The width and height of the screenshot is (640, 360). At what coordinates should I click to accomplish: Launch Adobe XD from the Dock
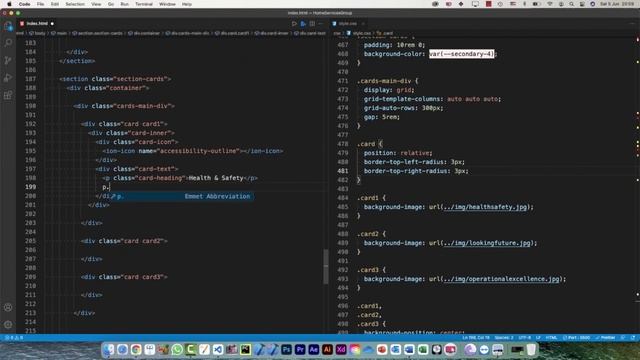(x=341, y=349)
